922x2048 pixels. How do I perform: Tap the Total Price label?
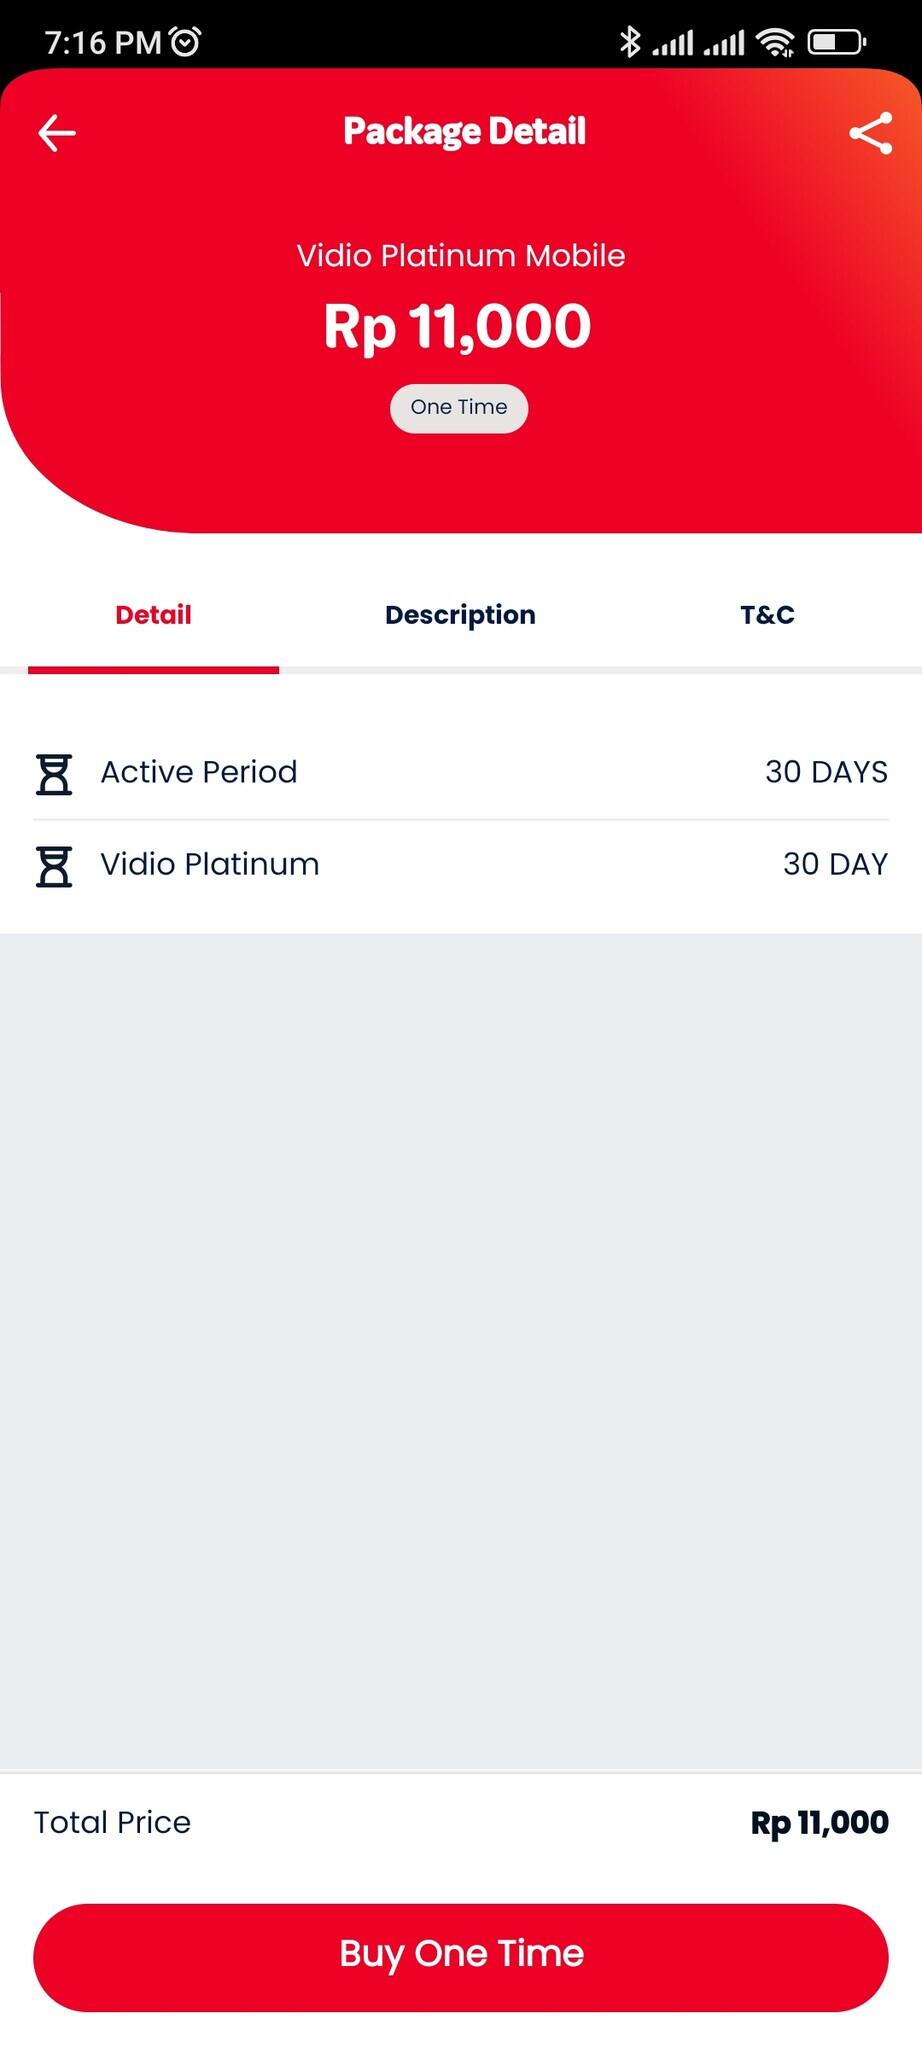tap(112, 1822)
